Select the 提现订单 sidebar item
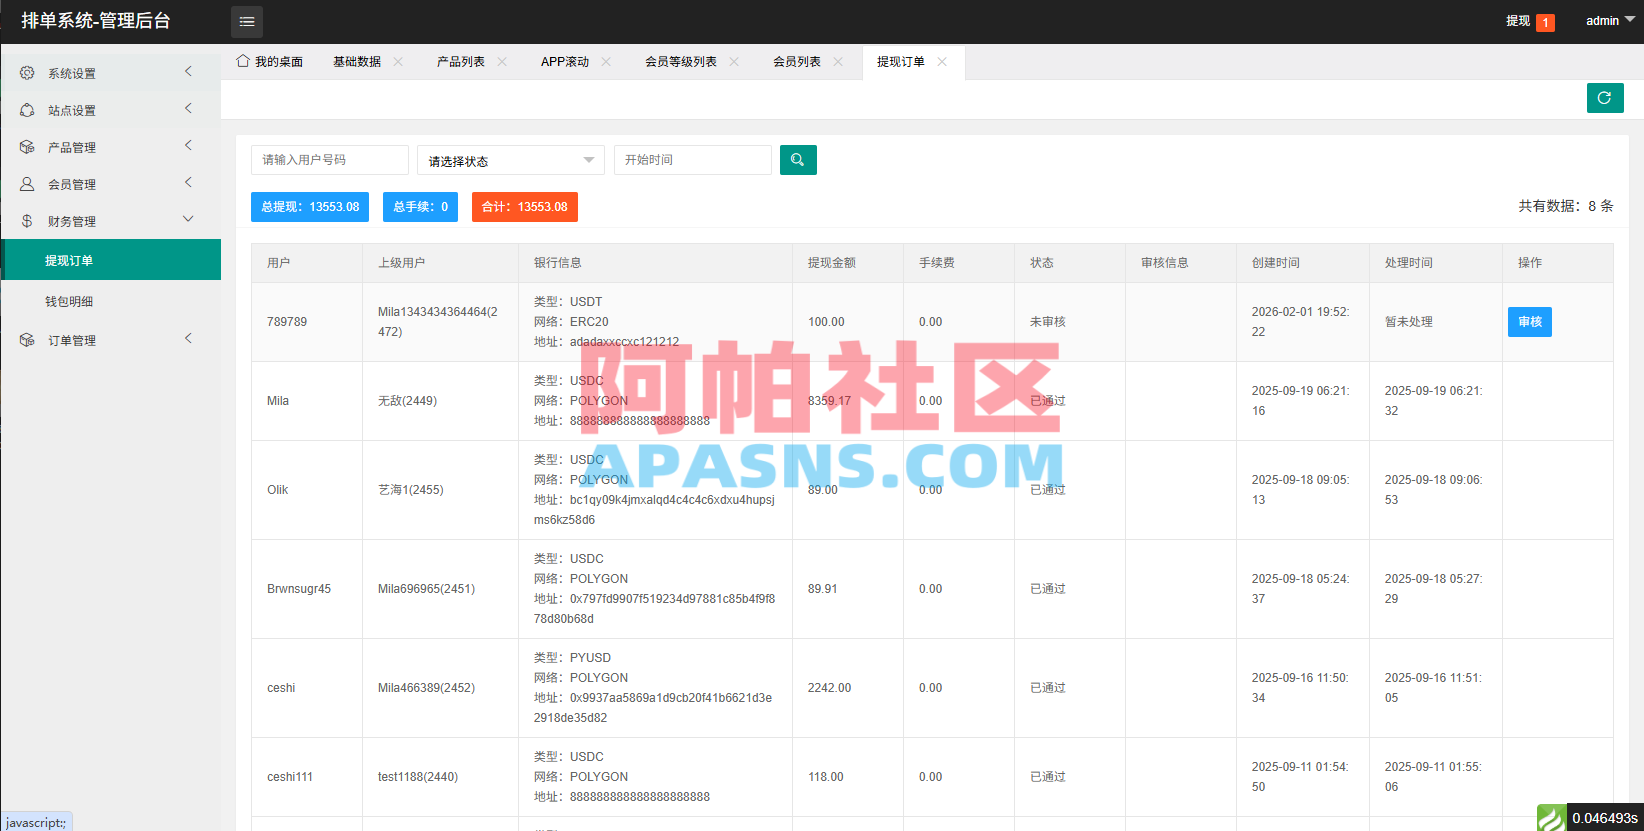 (111, 260)
